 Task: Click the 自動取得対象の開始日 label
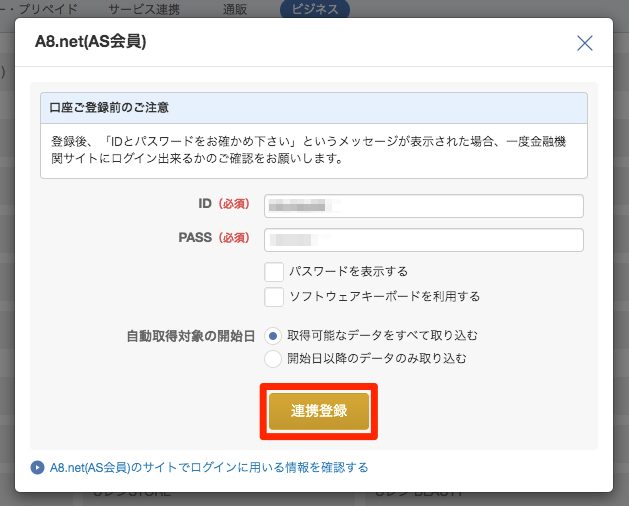(191, 336)
